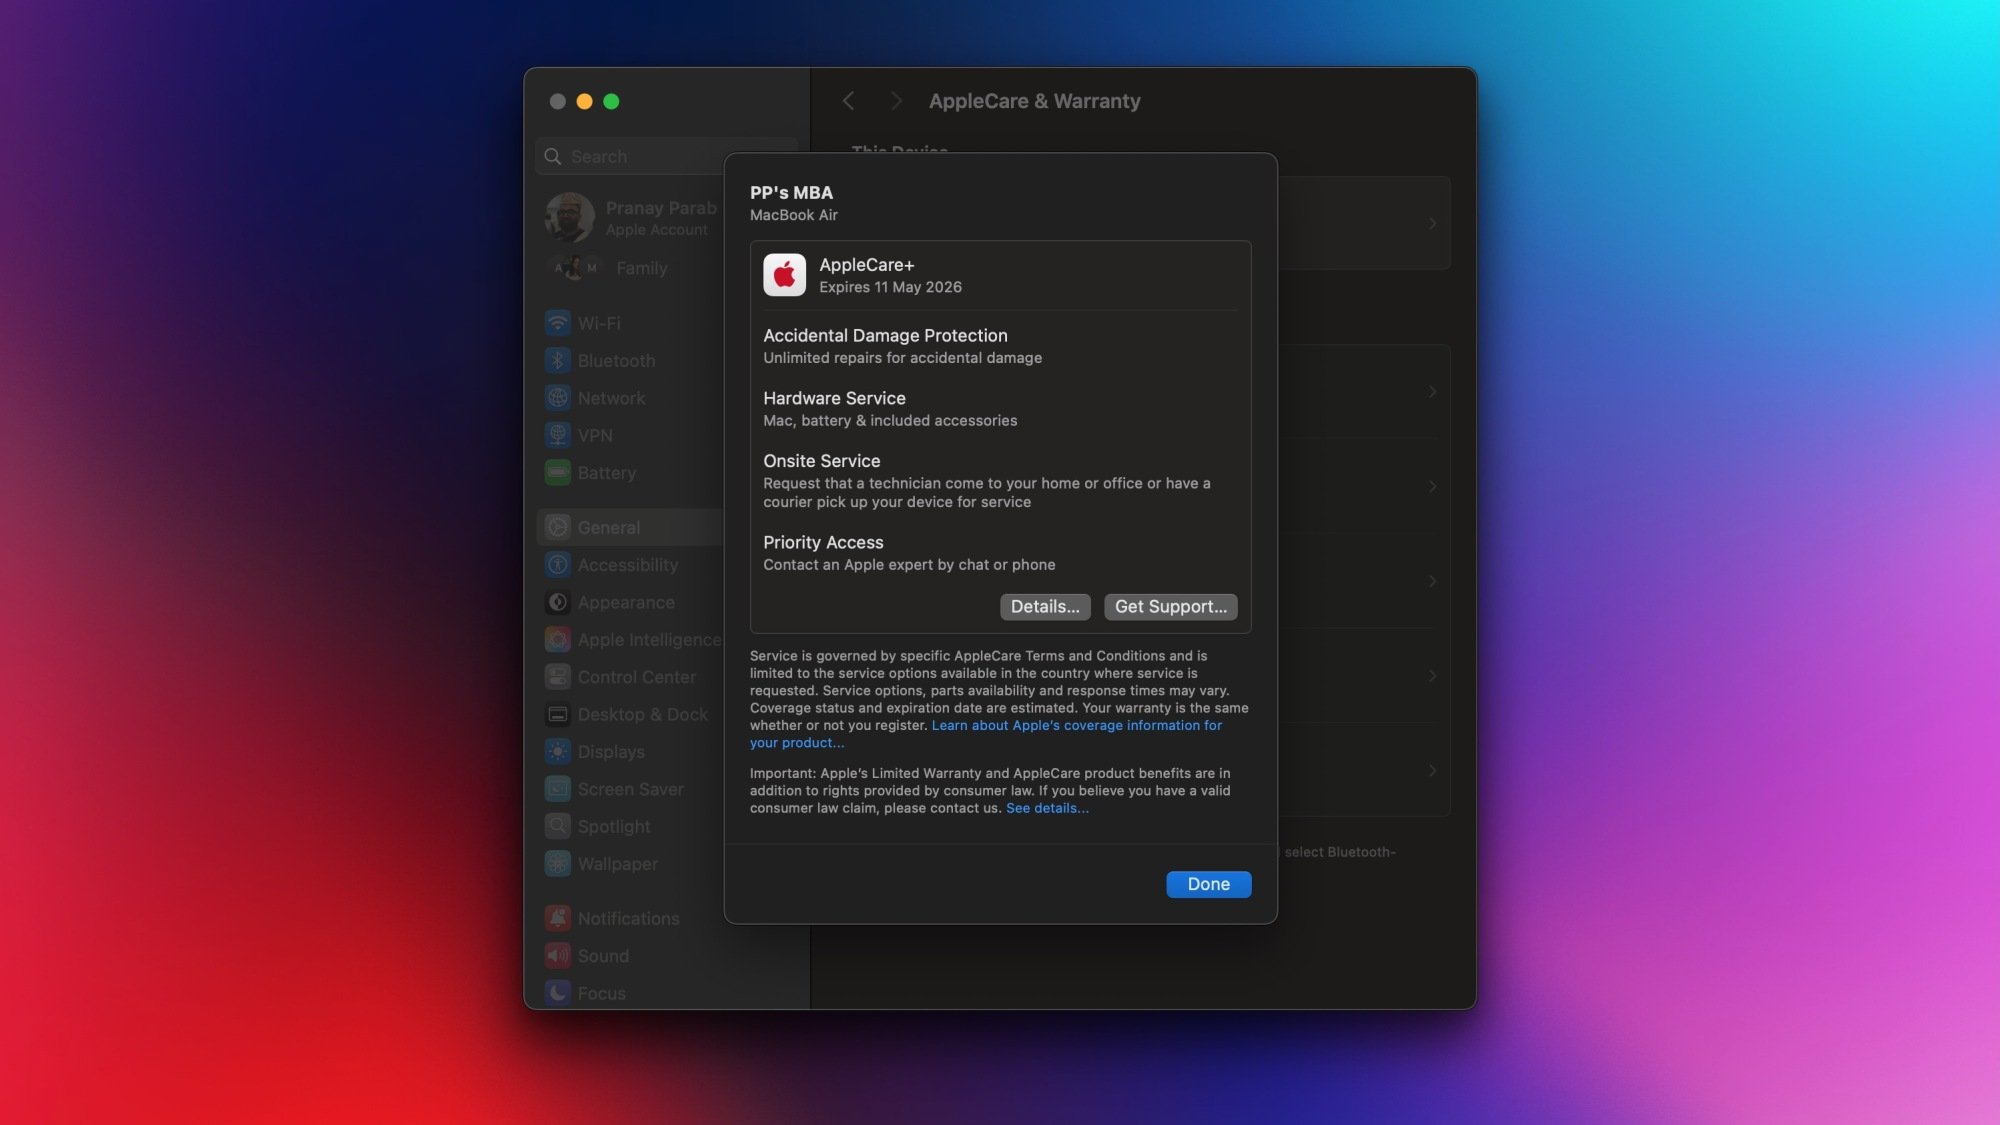
Task: Click the Get Support... button
Action: coord(1170,606)
